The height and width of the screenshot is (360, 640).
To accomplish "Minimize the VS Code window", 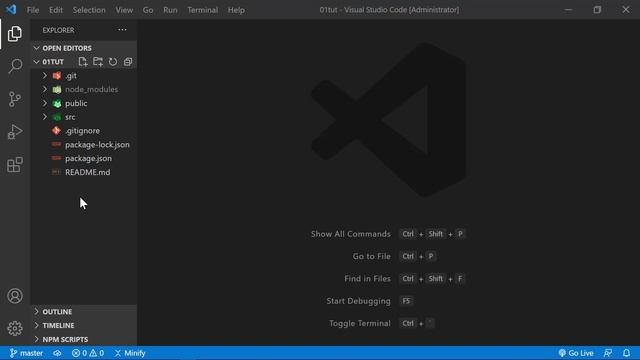I will [x=568, y=9].
